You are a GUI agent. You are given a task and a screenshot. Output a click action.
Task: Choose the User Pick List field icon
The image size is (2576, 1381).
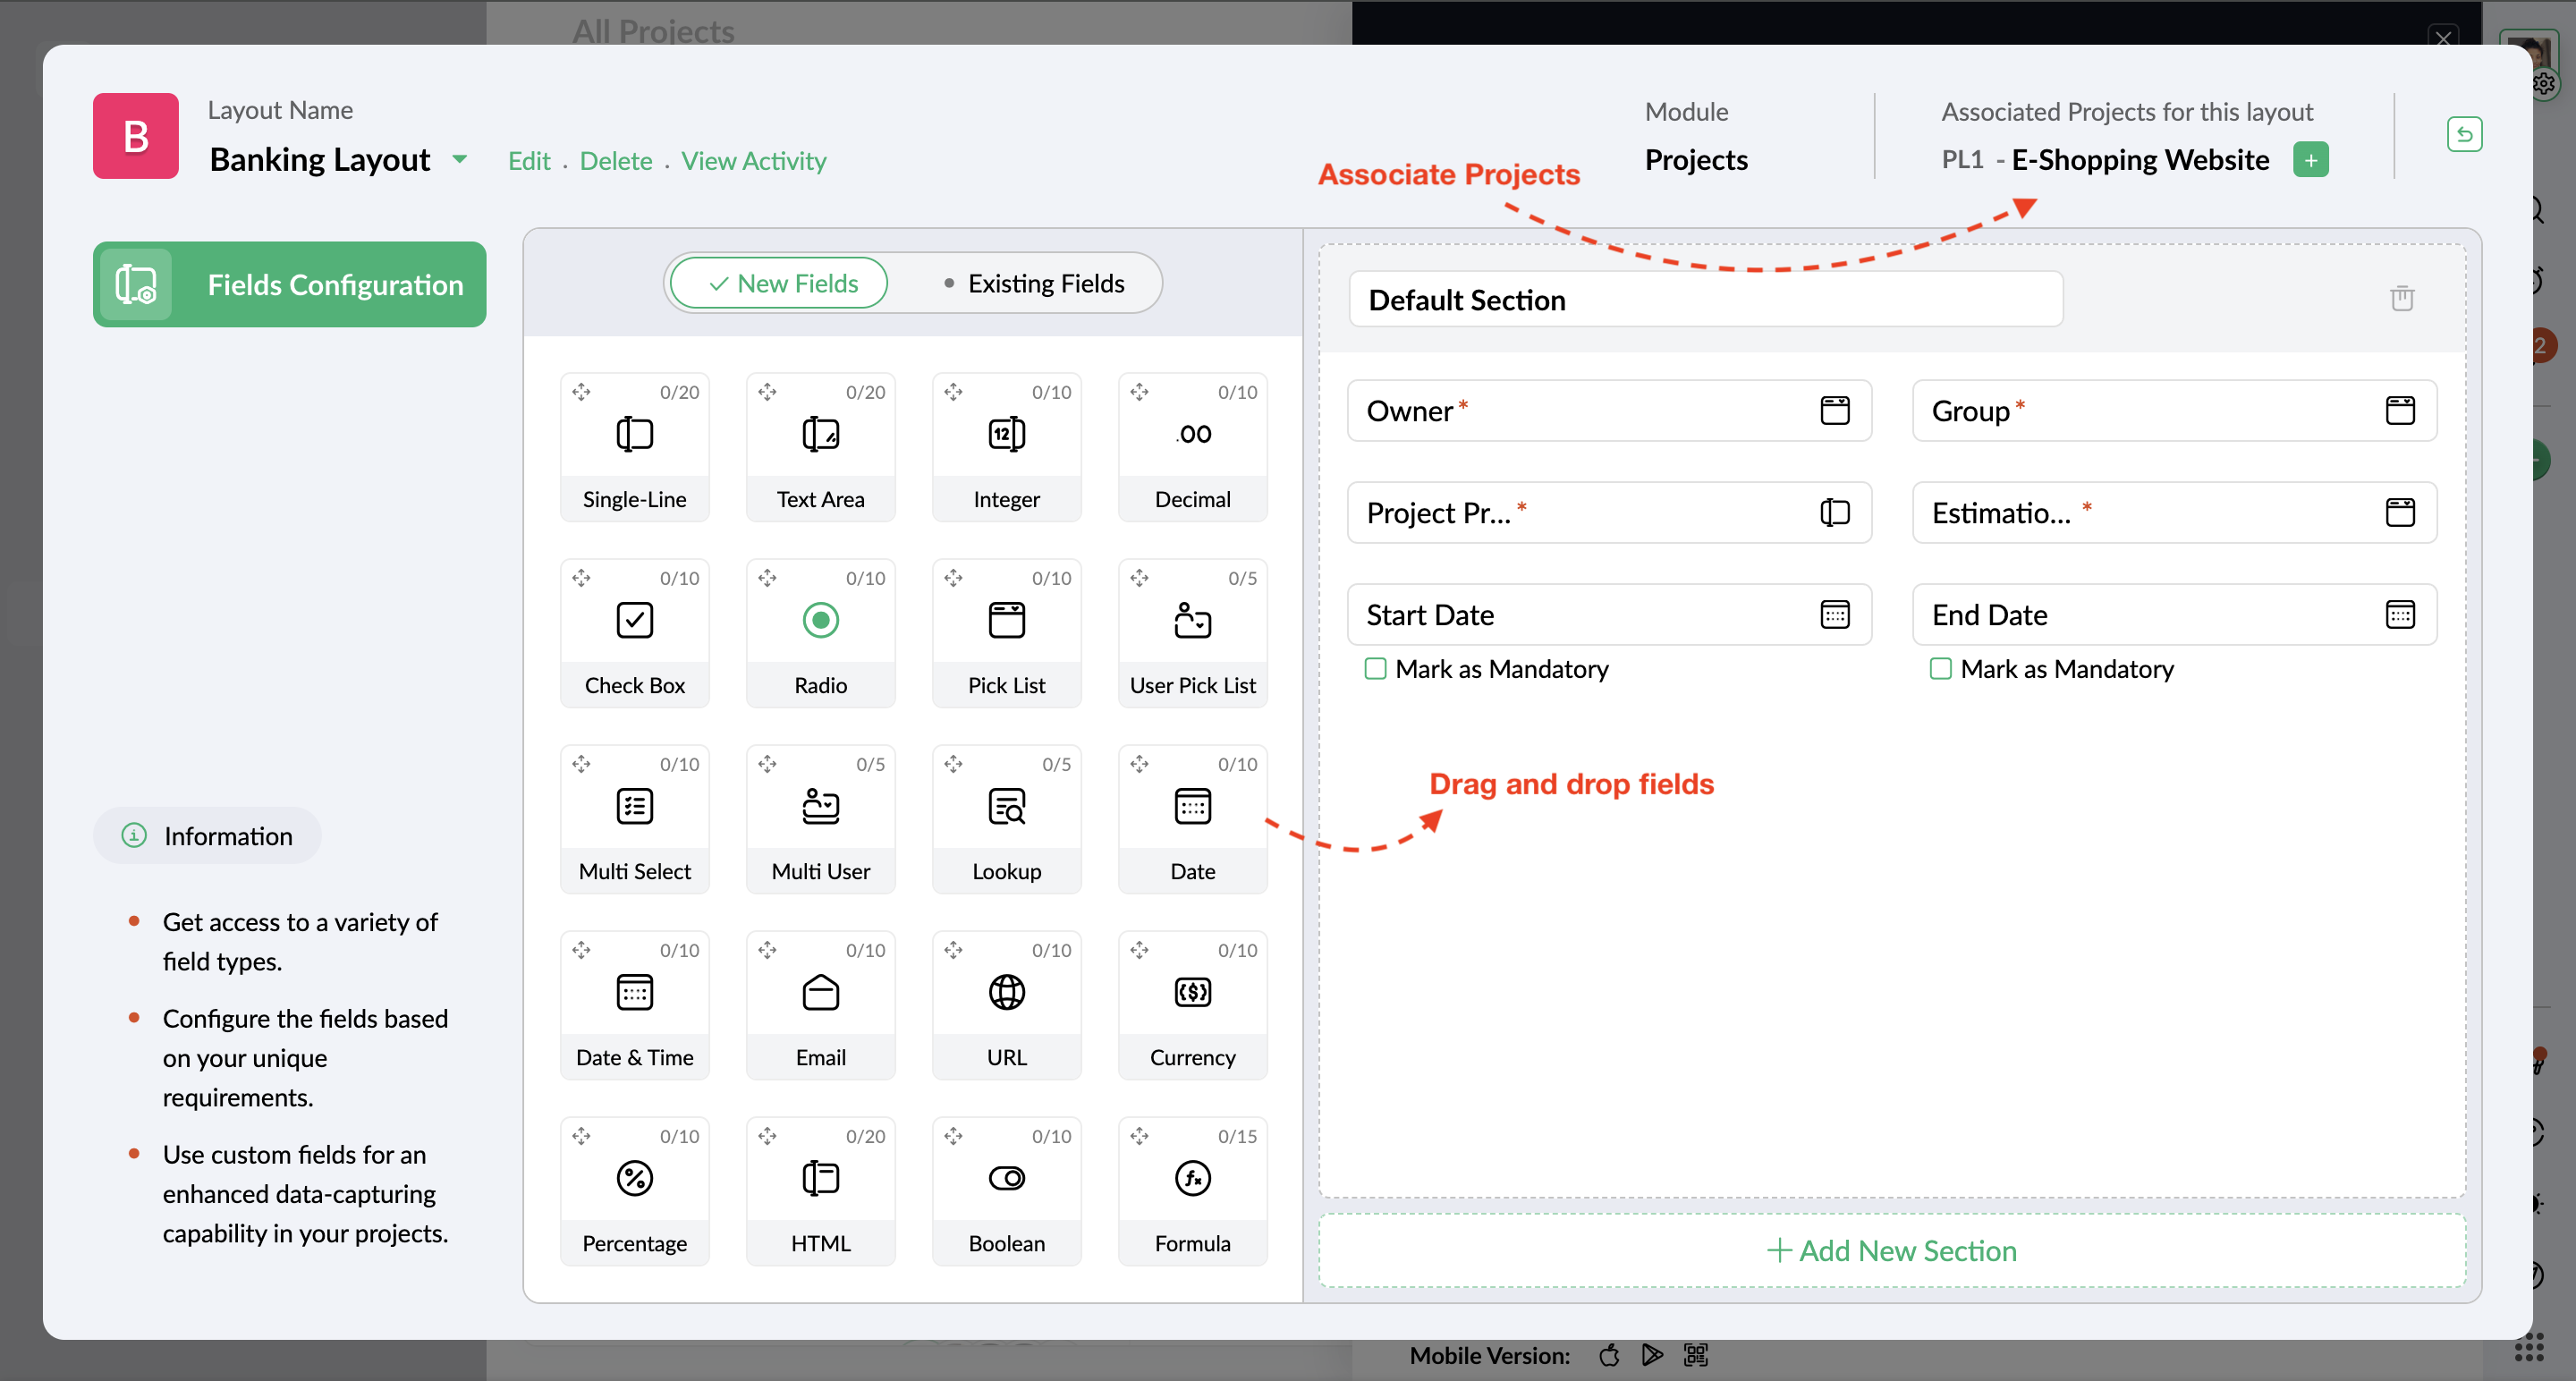coord(1192,620)
